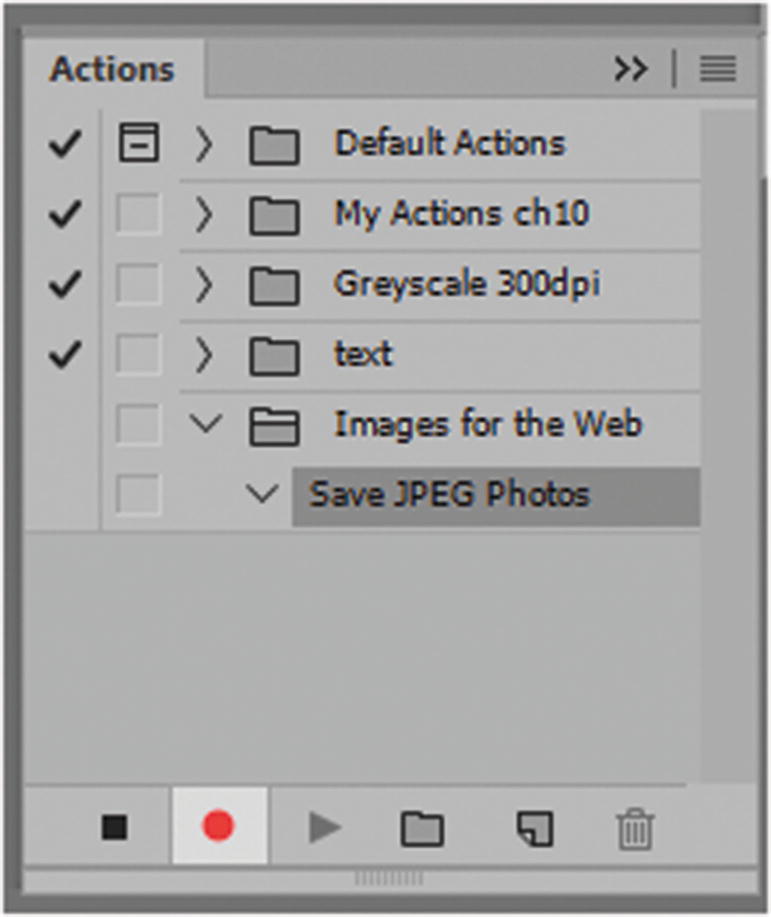The width and height of the screenshot is (771, 917).
Task: Click the Create New Action icon
Action: pyautogui.click(x=534, y=828)
